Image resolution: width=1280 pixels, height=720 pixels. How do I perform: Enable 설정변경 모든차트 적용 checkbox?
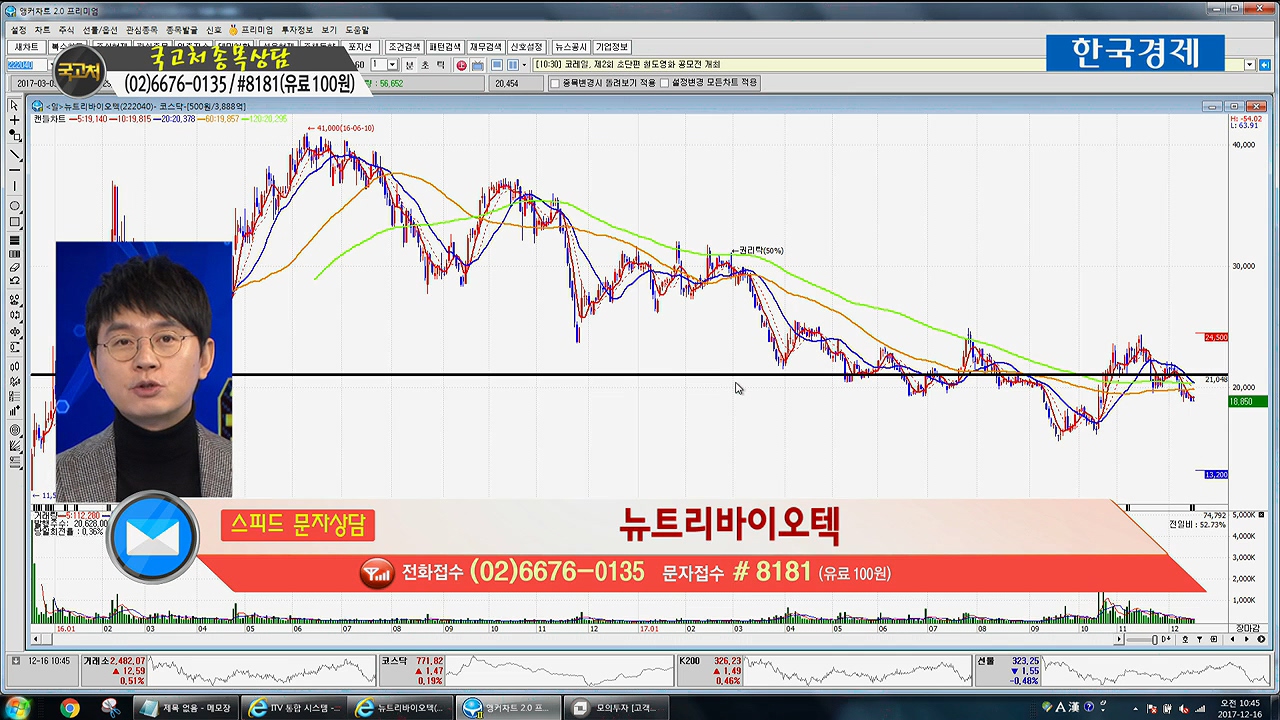tap(664, 83)
